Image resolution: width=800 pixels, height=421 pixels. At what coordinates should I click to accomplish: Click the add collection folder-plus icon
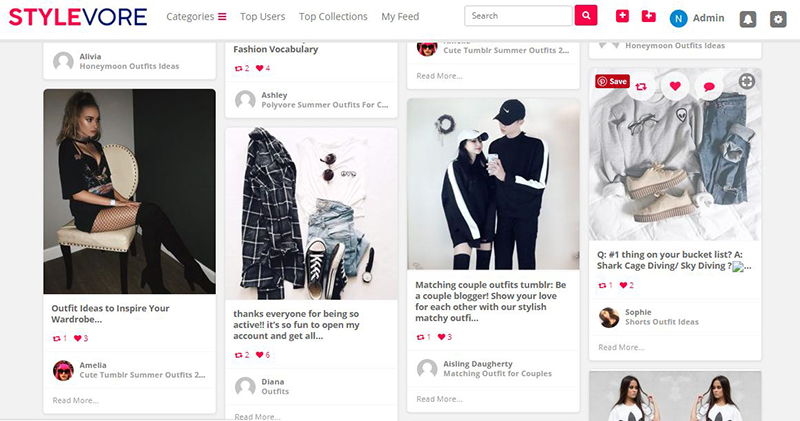[x=648, y=16]
